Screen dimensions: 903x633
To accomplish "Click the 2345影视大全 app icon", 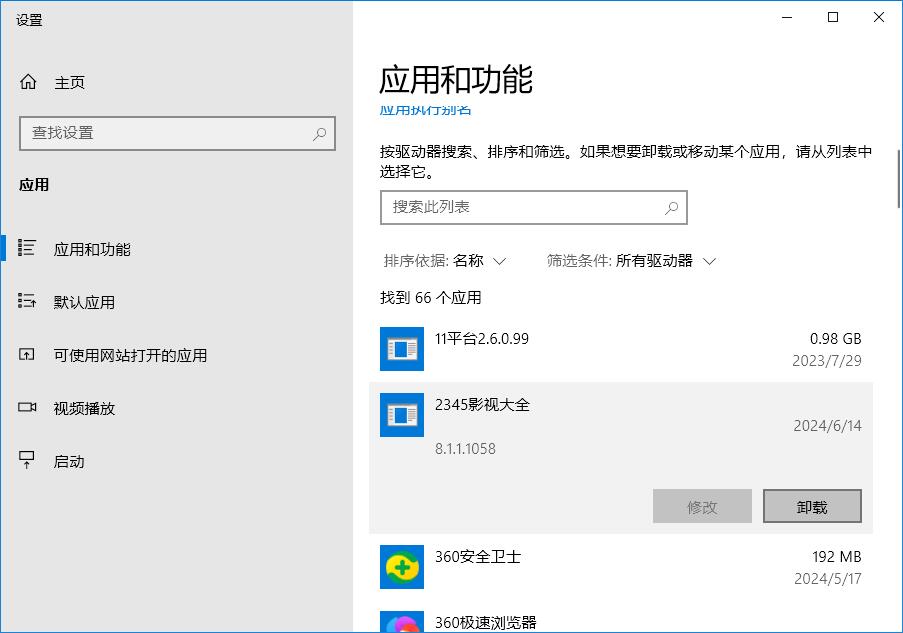I will (x=402, y=415).
